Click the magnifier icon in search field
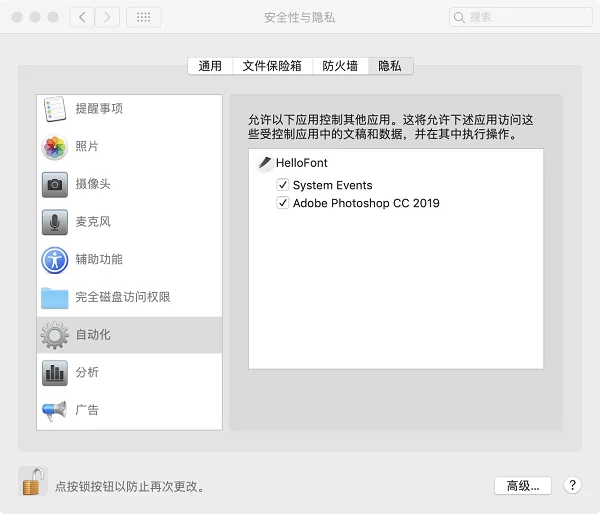This screenshot has width=600, height=514. [459, 17]
